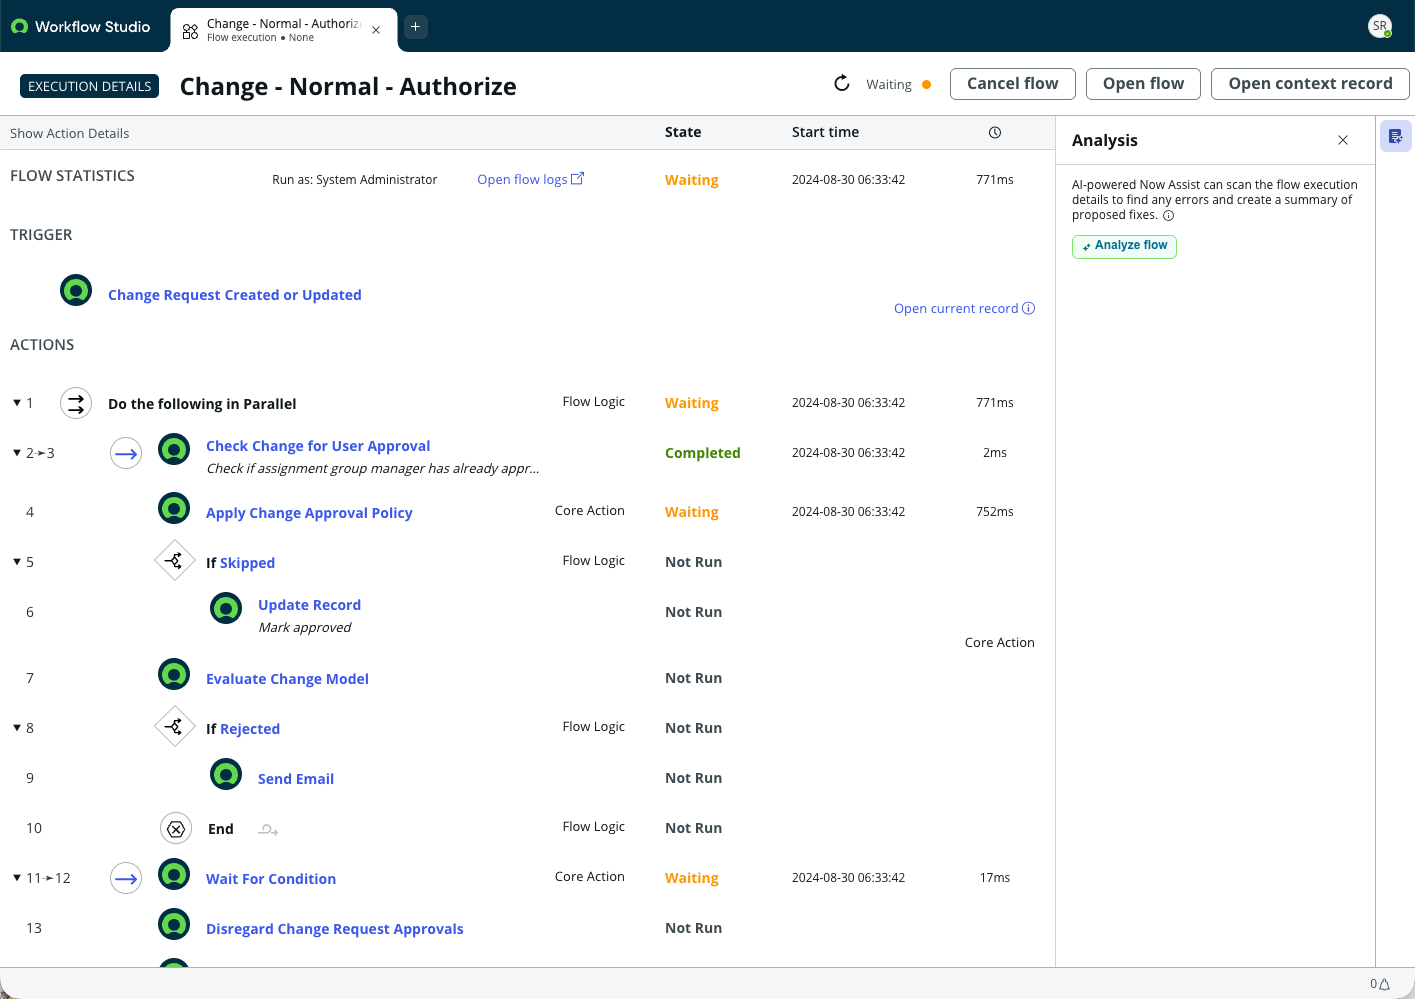Open flow logs link
Screen dimensions: 1415x999
530,179
